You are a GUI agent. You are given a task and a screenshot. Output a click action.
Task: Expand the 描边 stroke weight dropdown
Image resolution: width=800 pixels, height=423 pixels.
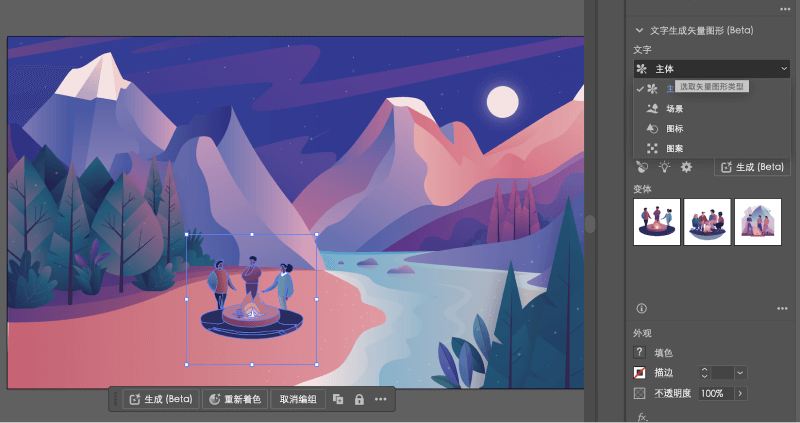(x=741, y=373)
